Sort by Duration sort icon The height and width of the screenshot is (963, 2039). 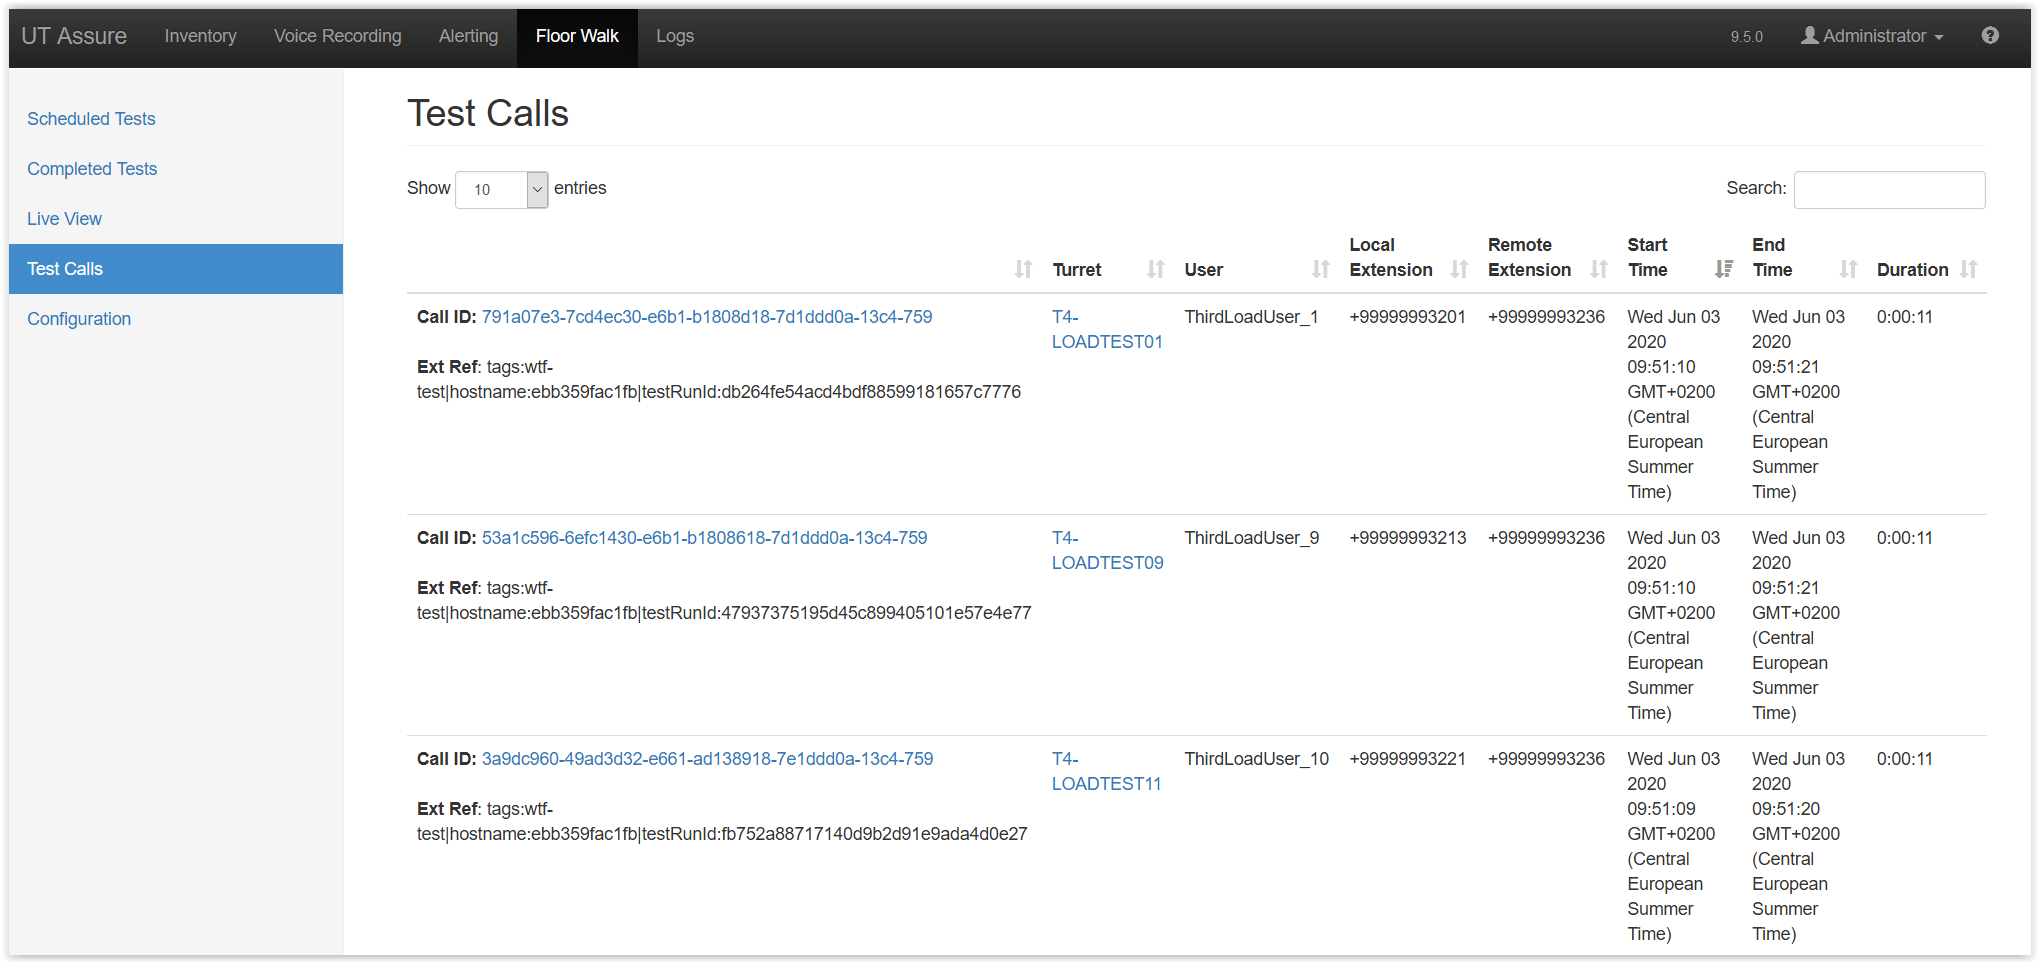[1968, 269]
